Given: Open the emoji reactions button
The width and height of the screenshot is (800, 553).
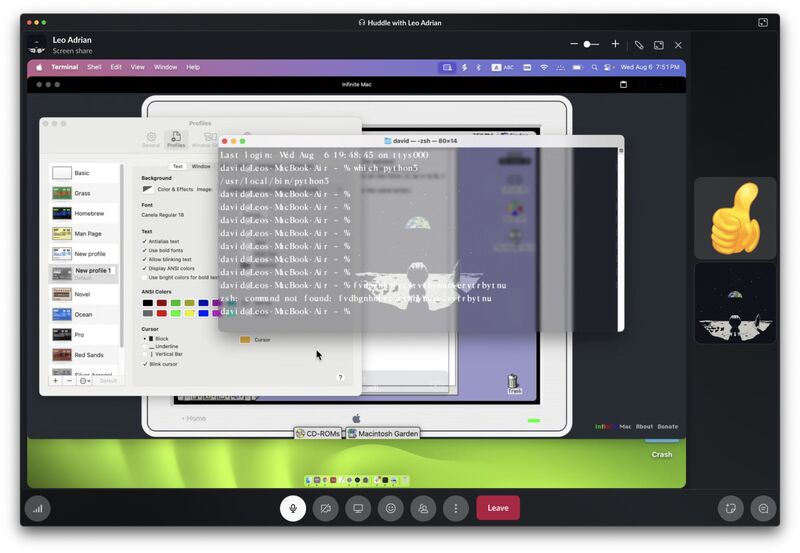Looking at the screenshot, I should pos(391,508).
